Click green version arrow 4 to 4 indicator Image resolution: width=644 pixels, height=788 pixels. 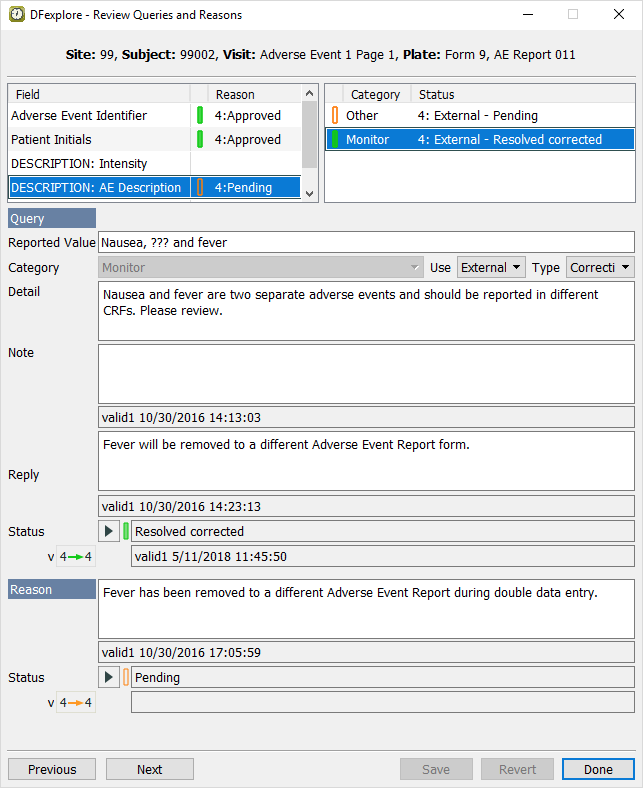(x=76, y=557)
